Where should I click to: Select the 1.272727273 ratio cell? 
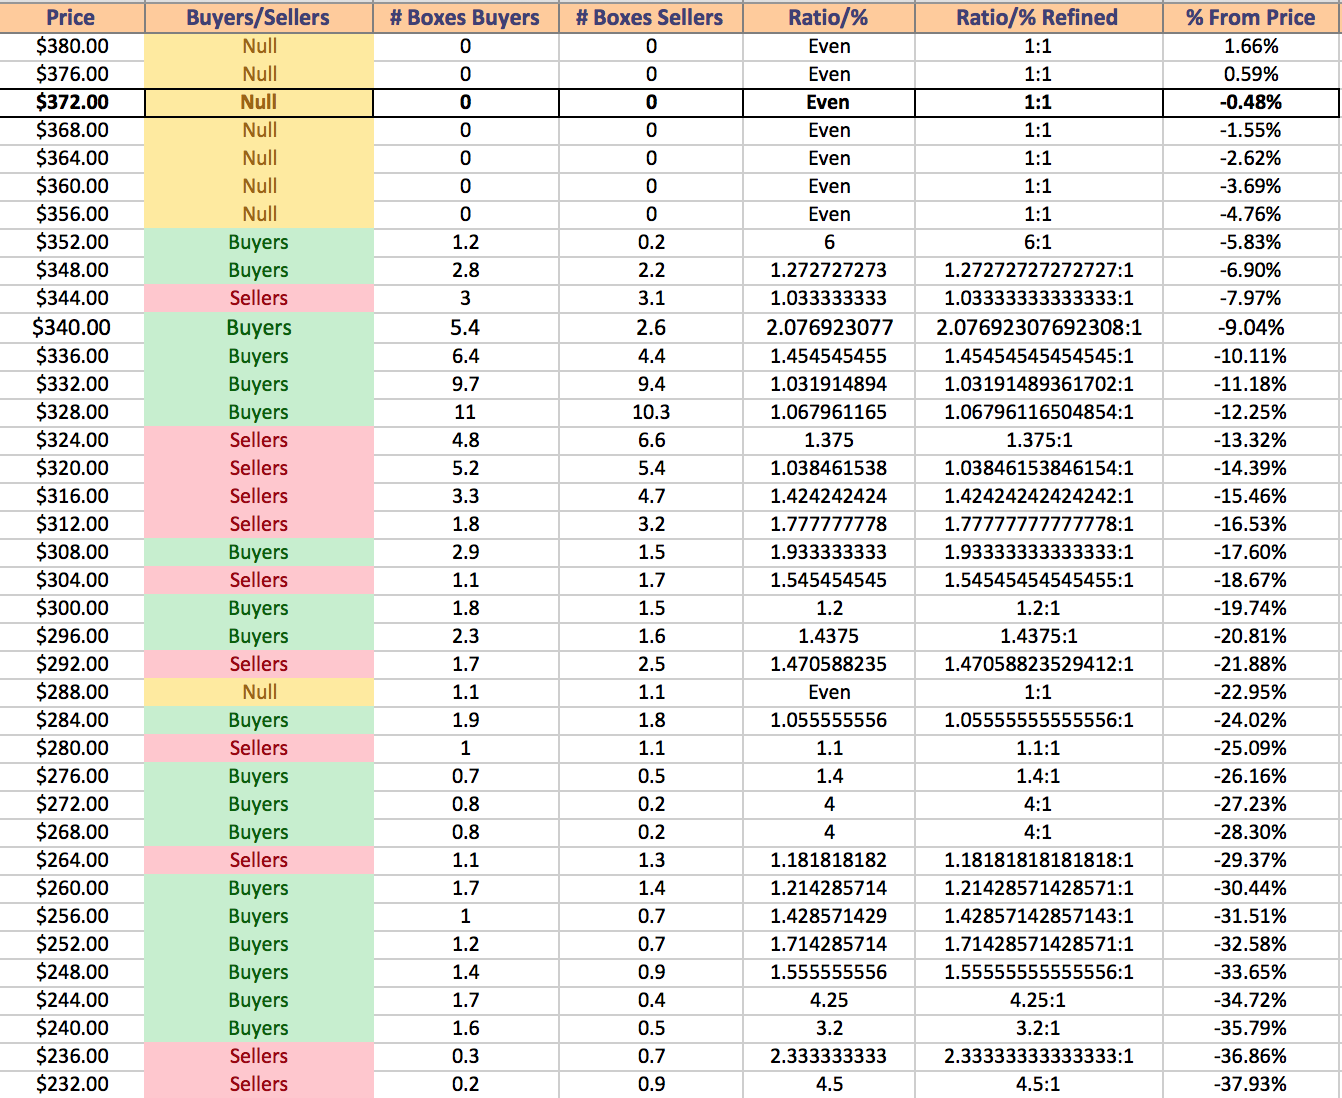(x=829, y=270)
